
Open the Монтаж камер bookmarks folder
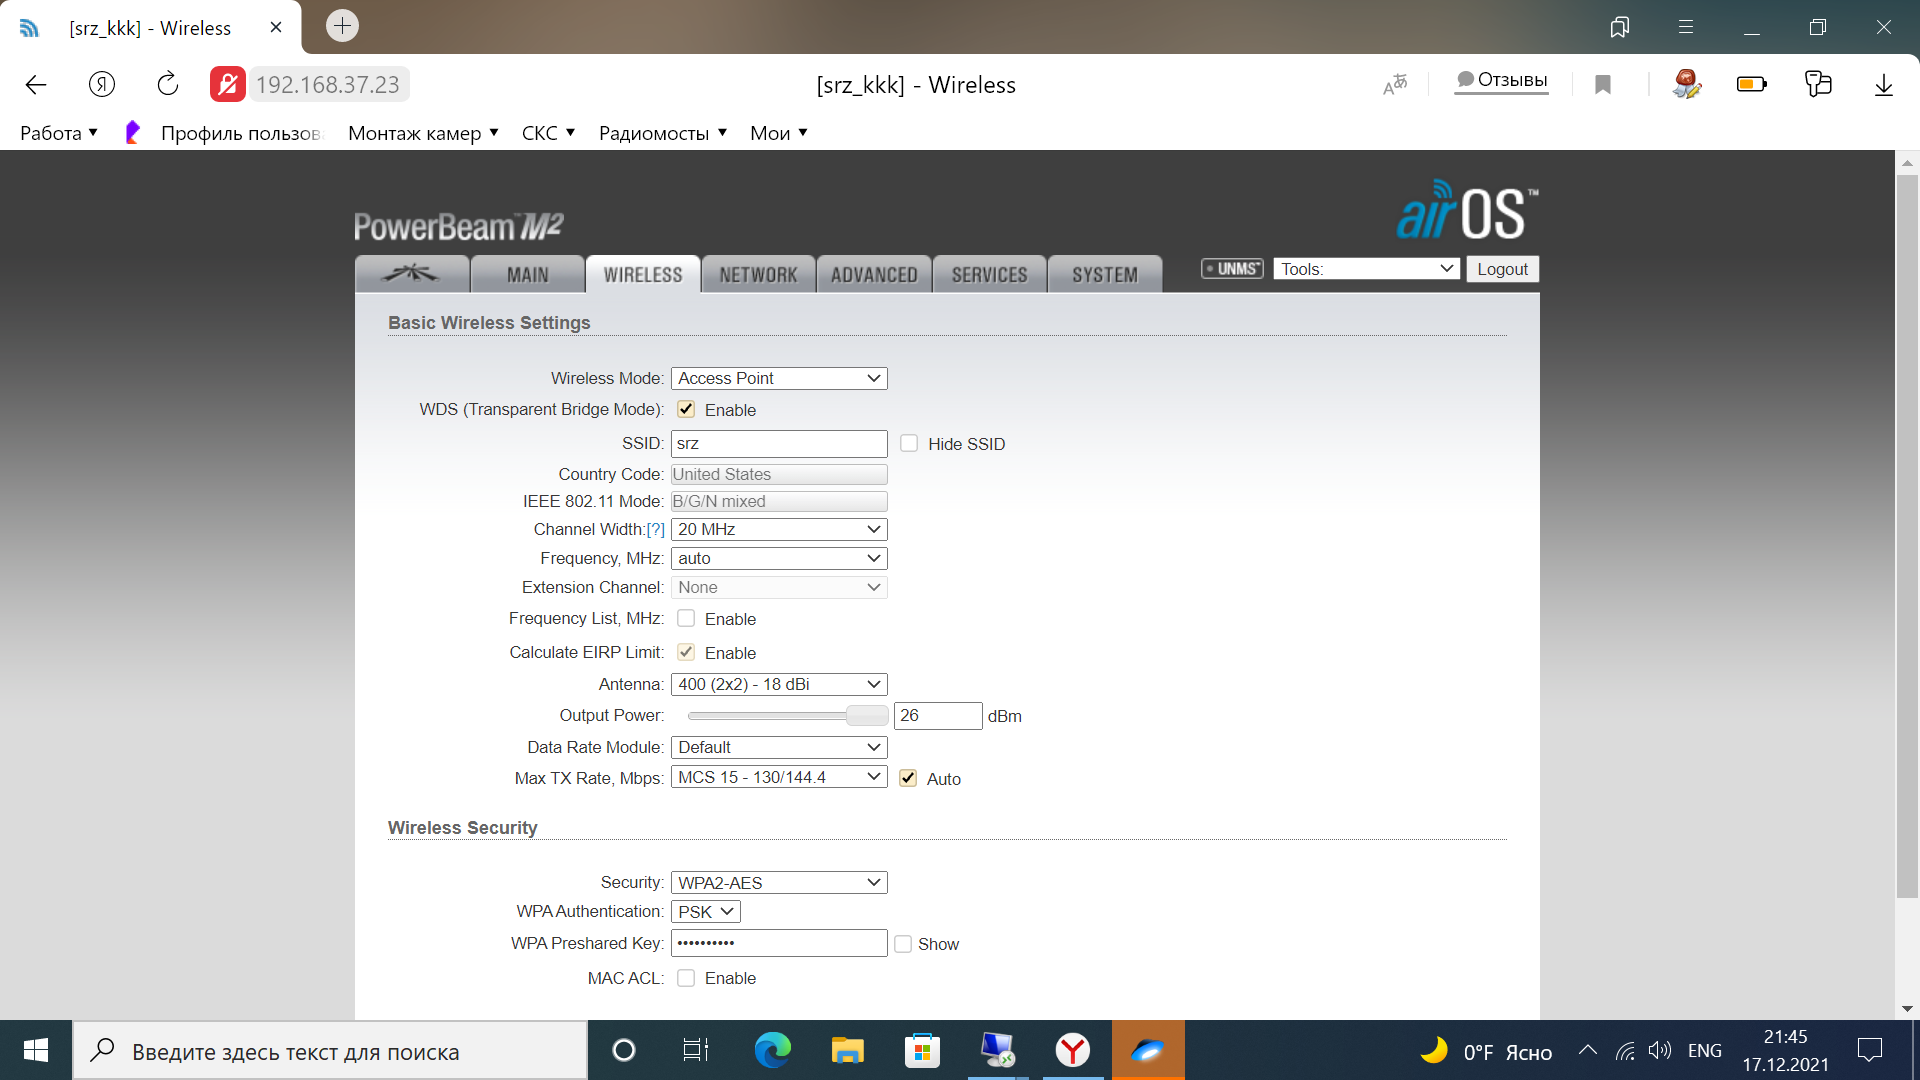click(423, 133)
